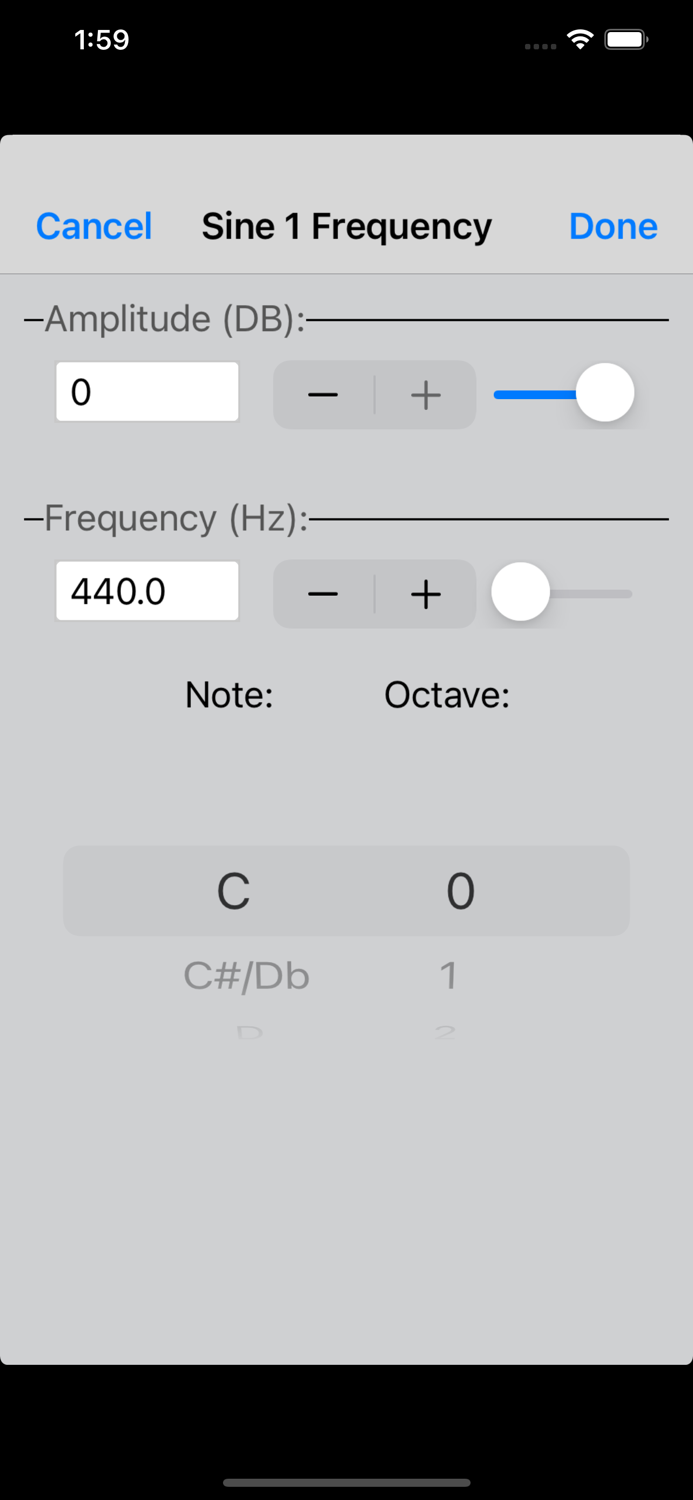Tap the amplitude value field showing 0
The width and height of the screenshot is (693, 1500).
(147, 391)
